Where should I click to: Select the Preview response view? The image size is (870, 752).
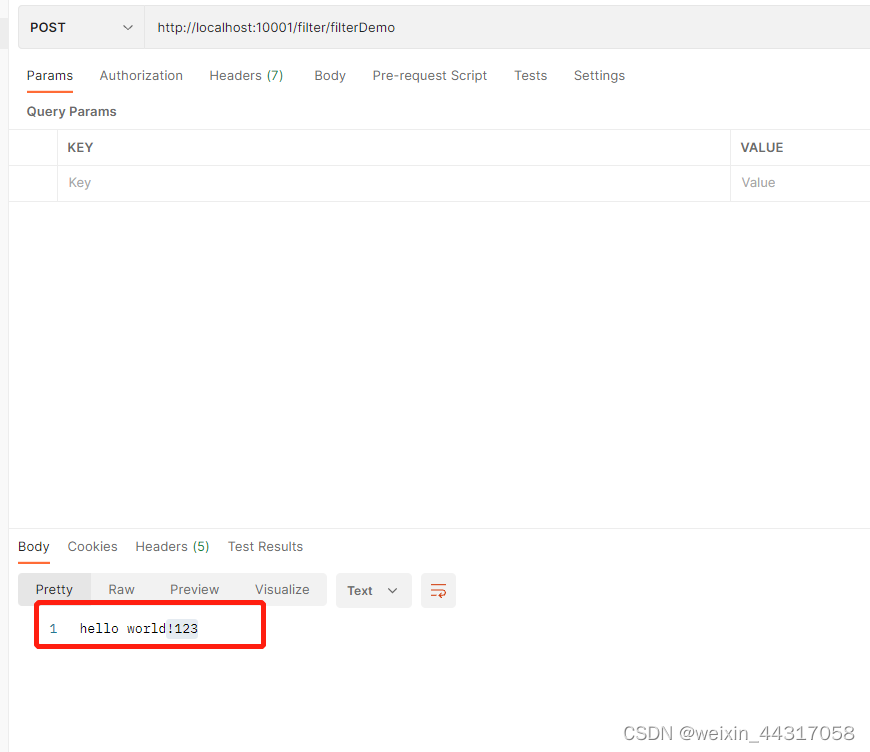pyautogui.click(x=194, y=589)
